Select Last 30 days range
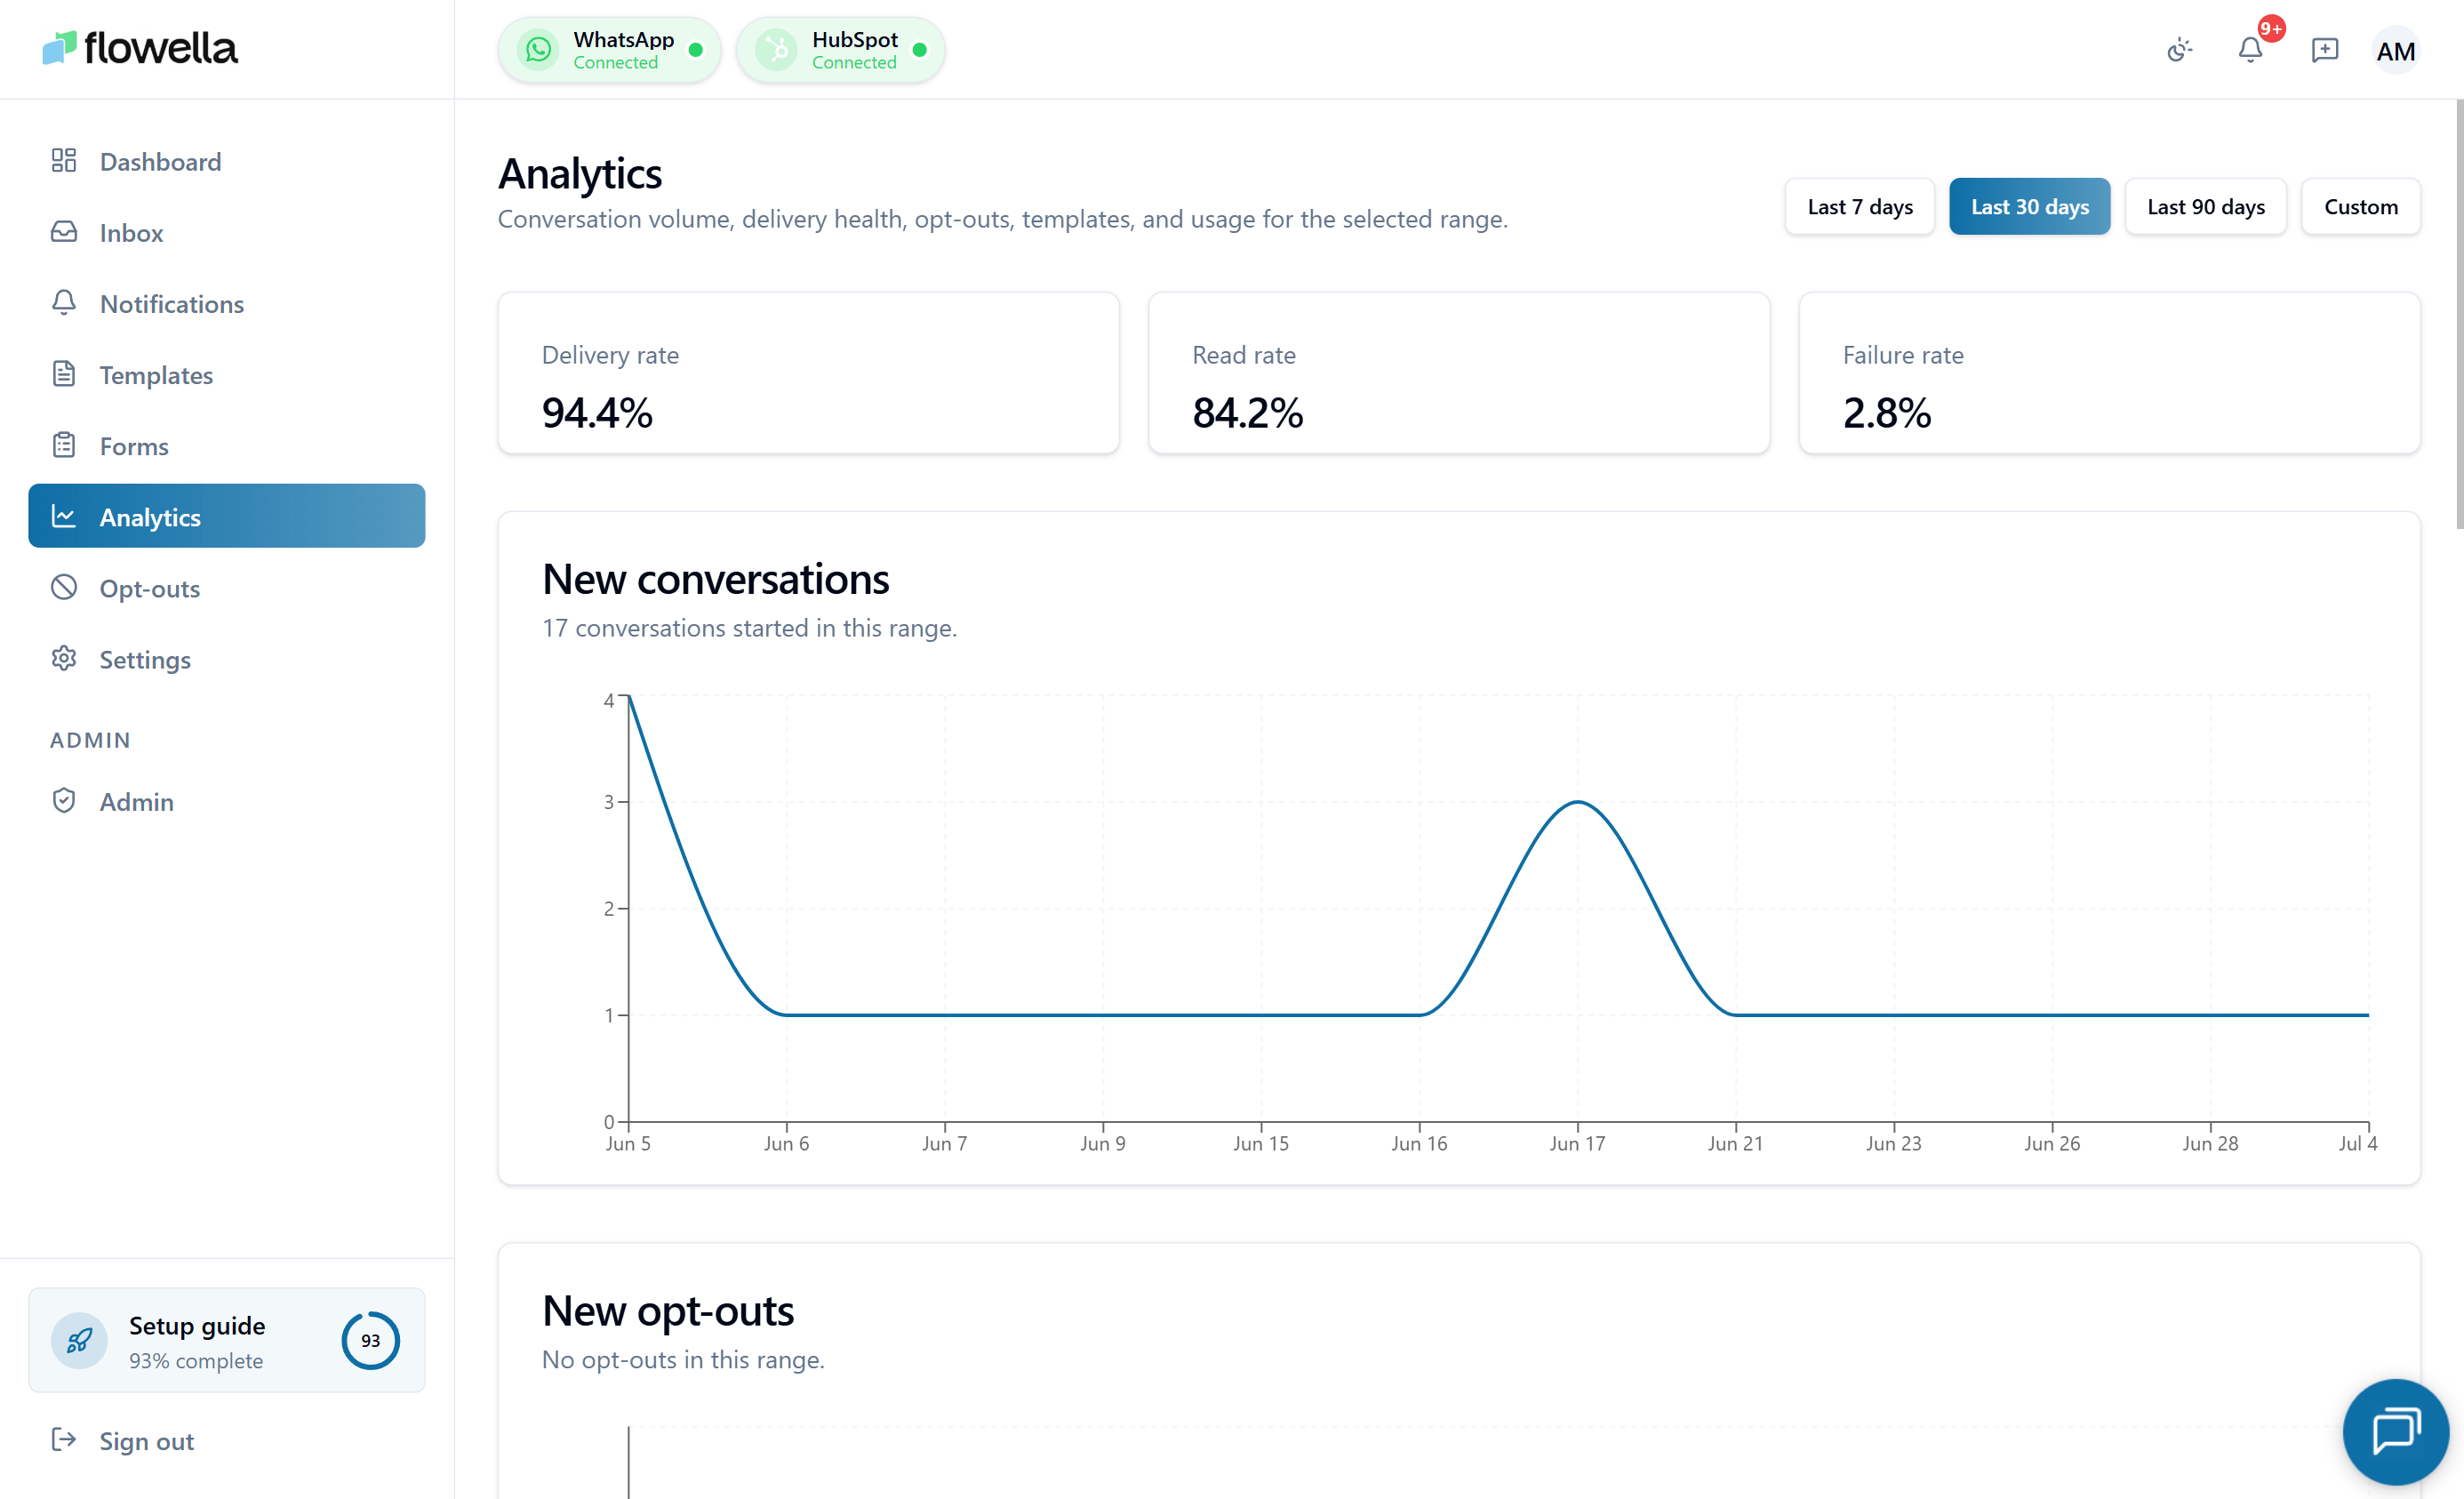This screenshot has width=2464, height=1499. pos(2030,206)
